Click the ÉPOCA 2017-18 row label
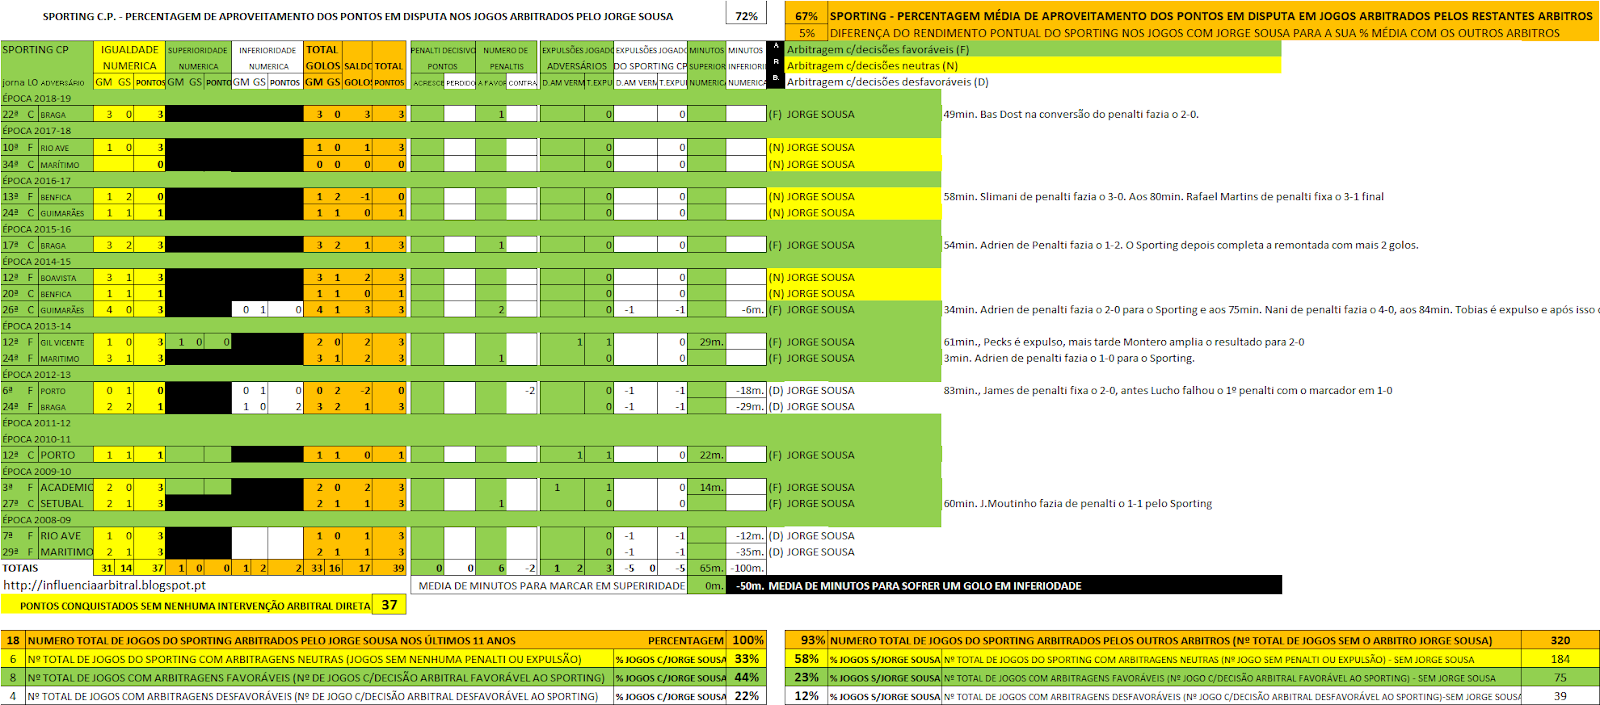 [37, 131]
